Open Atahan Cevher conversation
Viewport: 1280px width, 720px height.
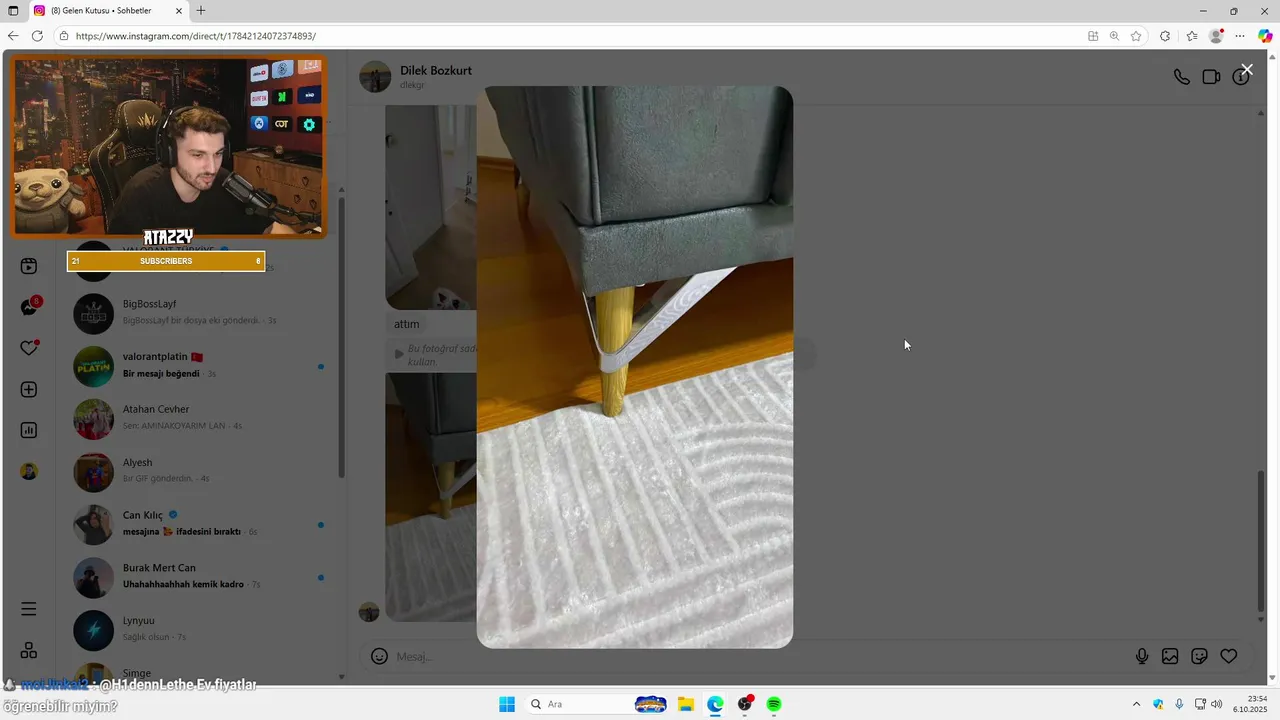click(200, 417)
